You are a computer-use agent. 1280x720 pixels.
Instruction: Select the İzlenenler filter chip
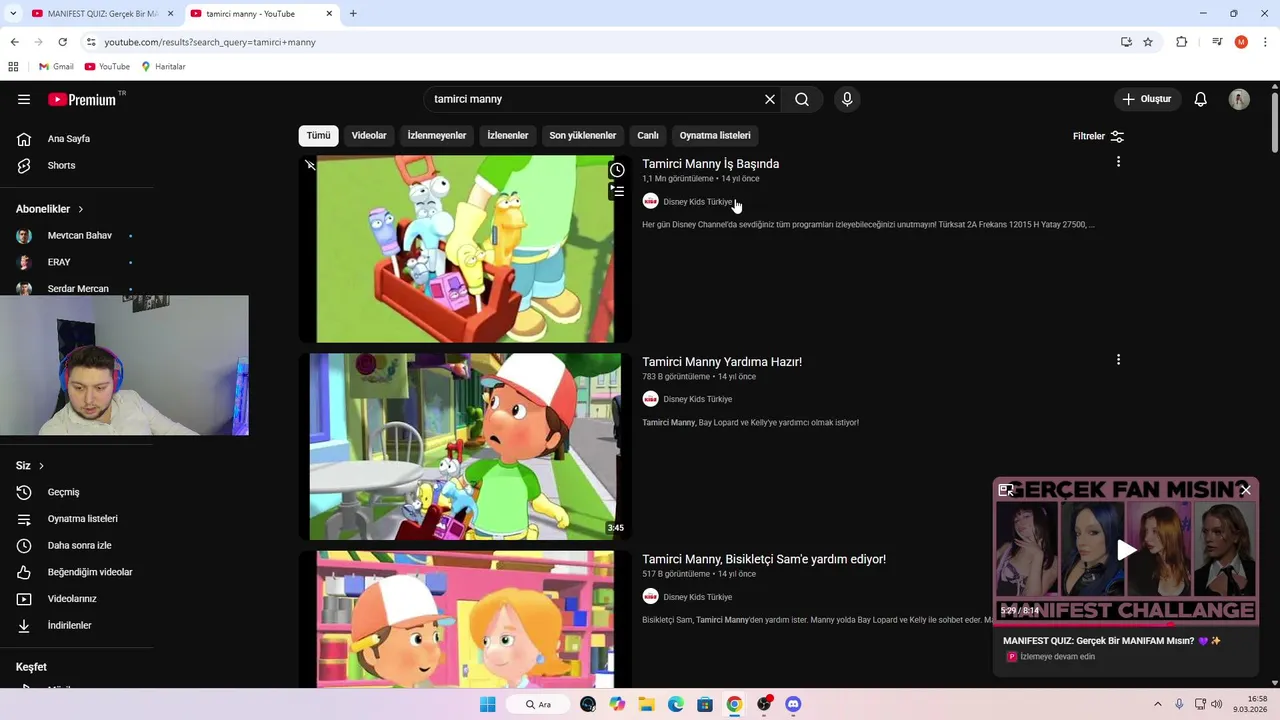[x=508, y=136]
